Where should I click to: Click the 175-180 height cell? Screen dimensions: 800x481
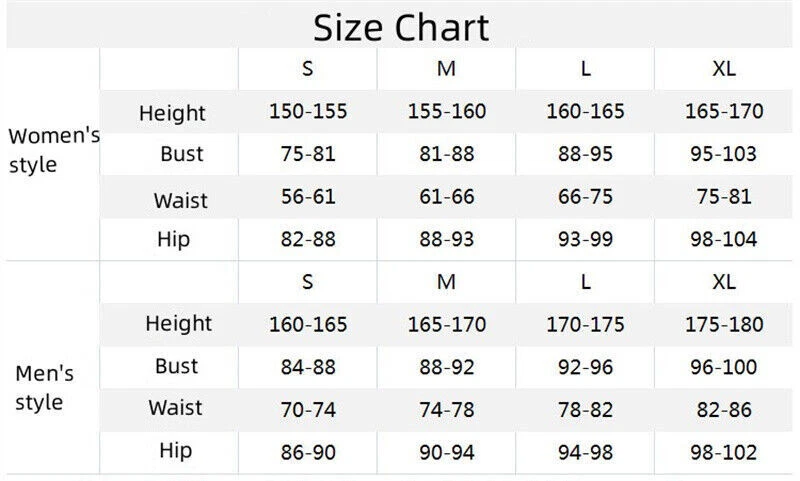click(723, 324)
